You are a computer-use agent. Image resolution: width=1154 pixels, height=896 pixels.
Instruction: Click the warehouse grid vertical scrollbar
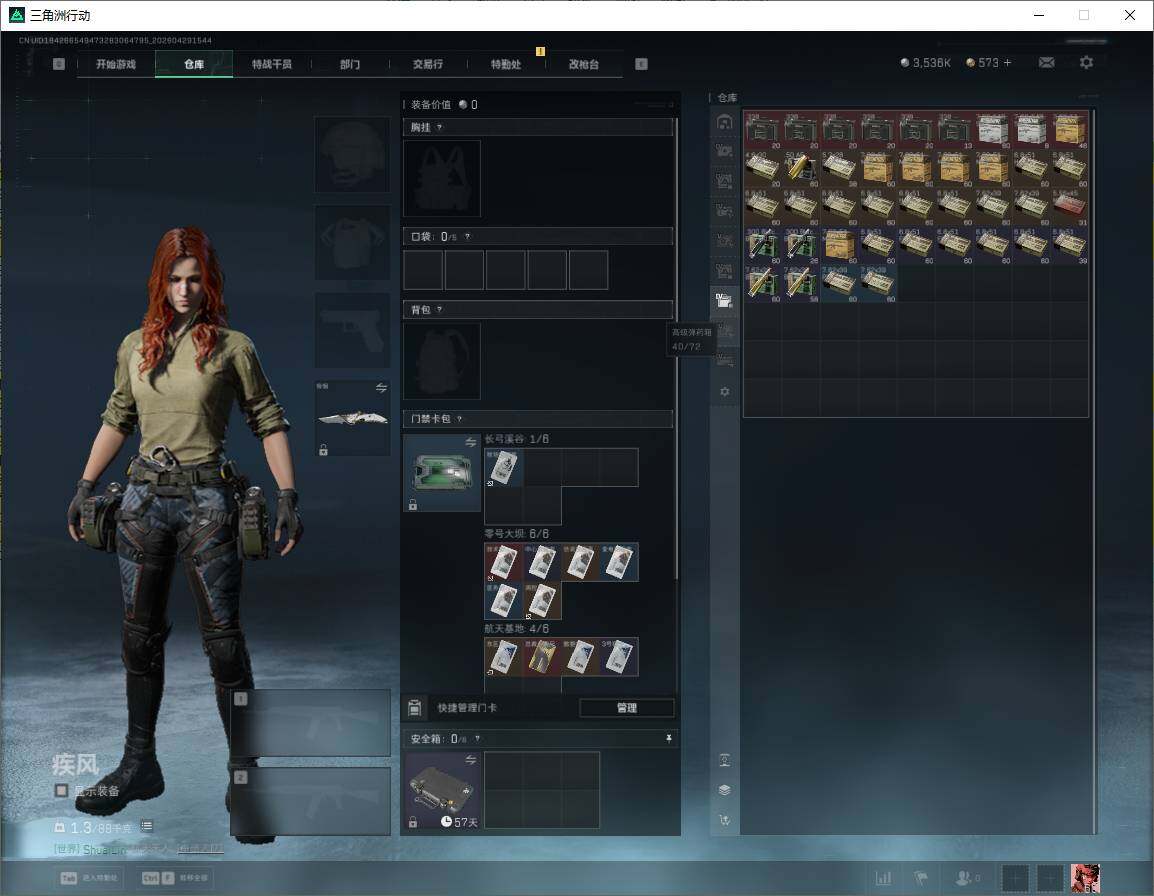1094,471
